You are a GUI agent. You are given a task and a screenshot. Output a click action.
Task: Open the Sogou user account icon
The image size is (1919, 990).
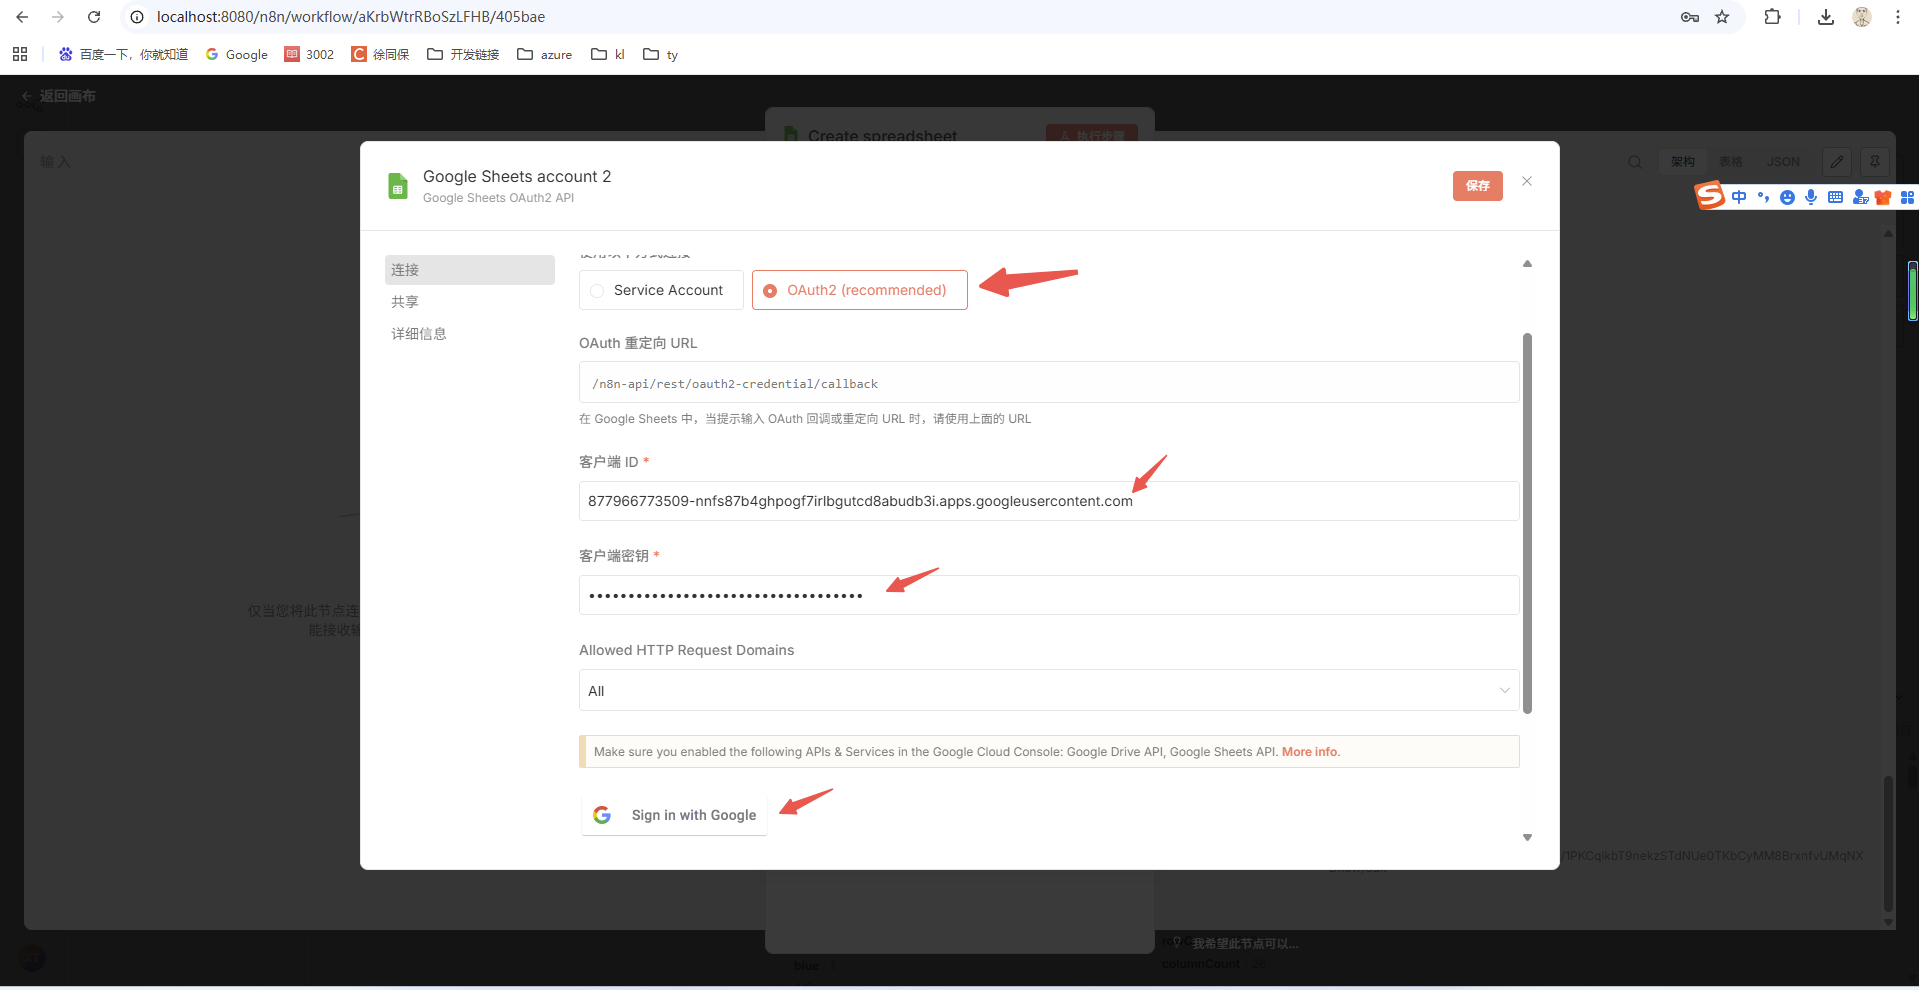pos(1860,197)
